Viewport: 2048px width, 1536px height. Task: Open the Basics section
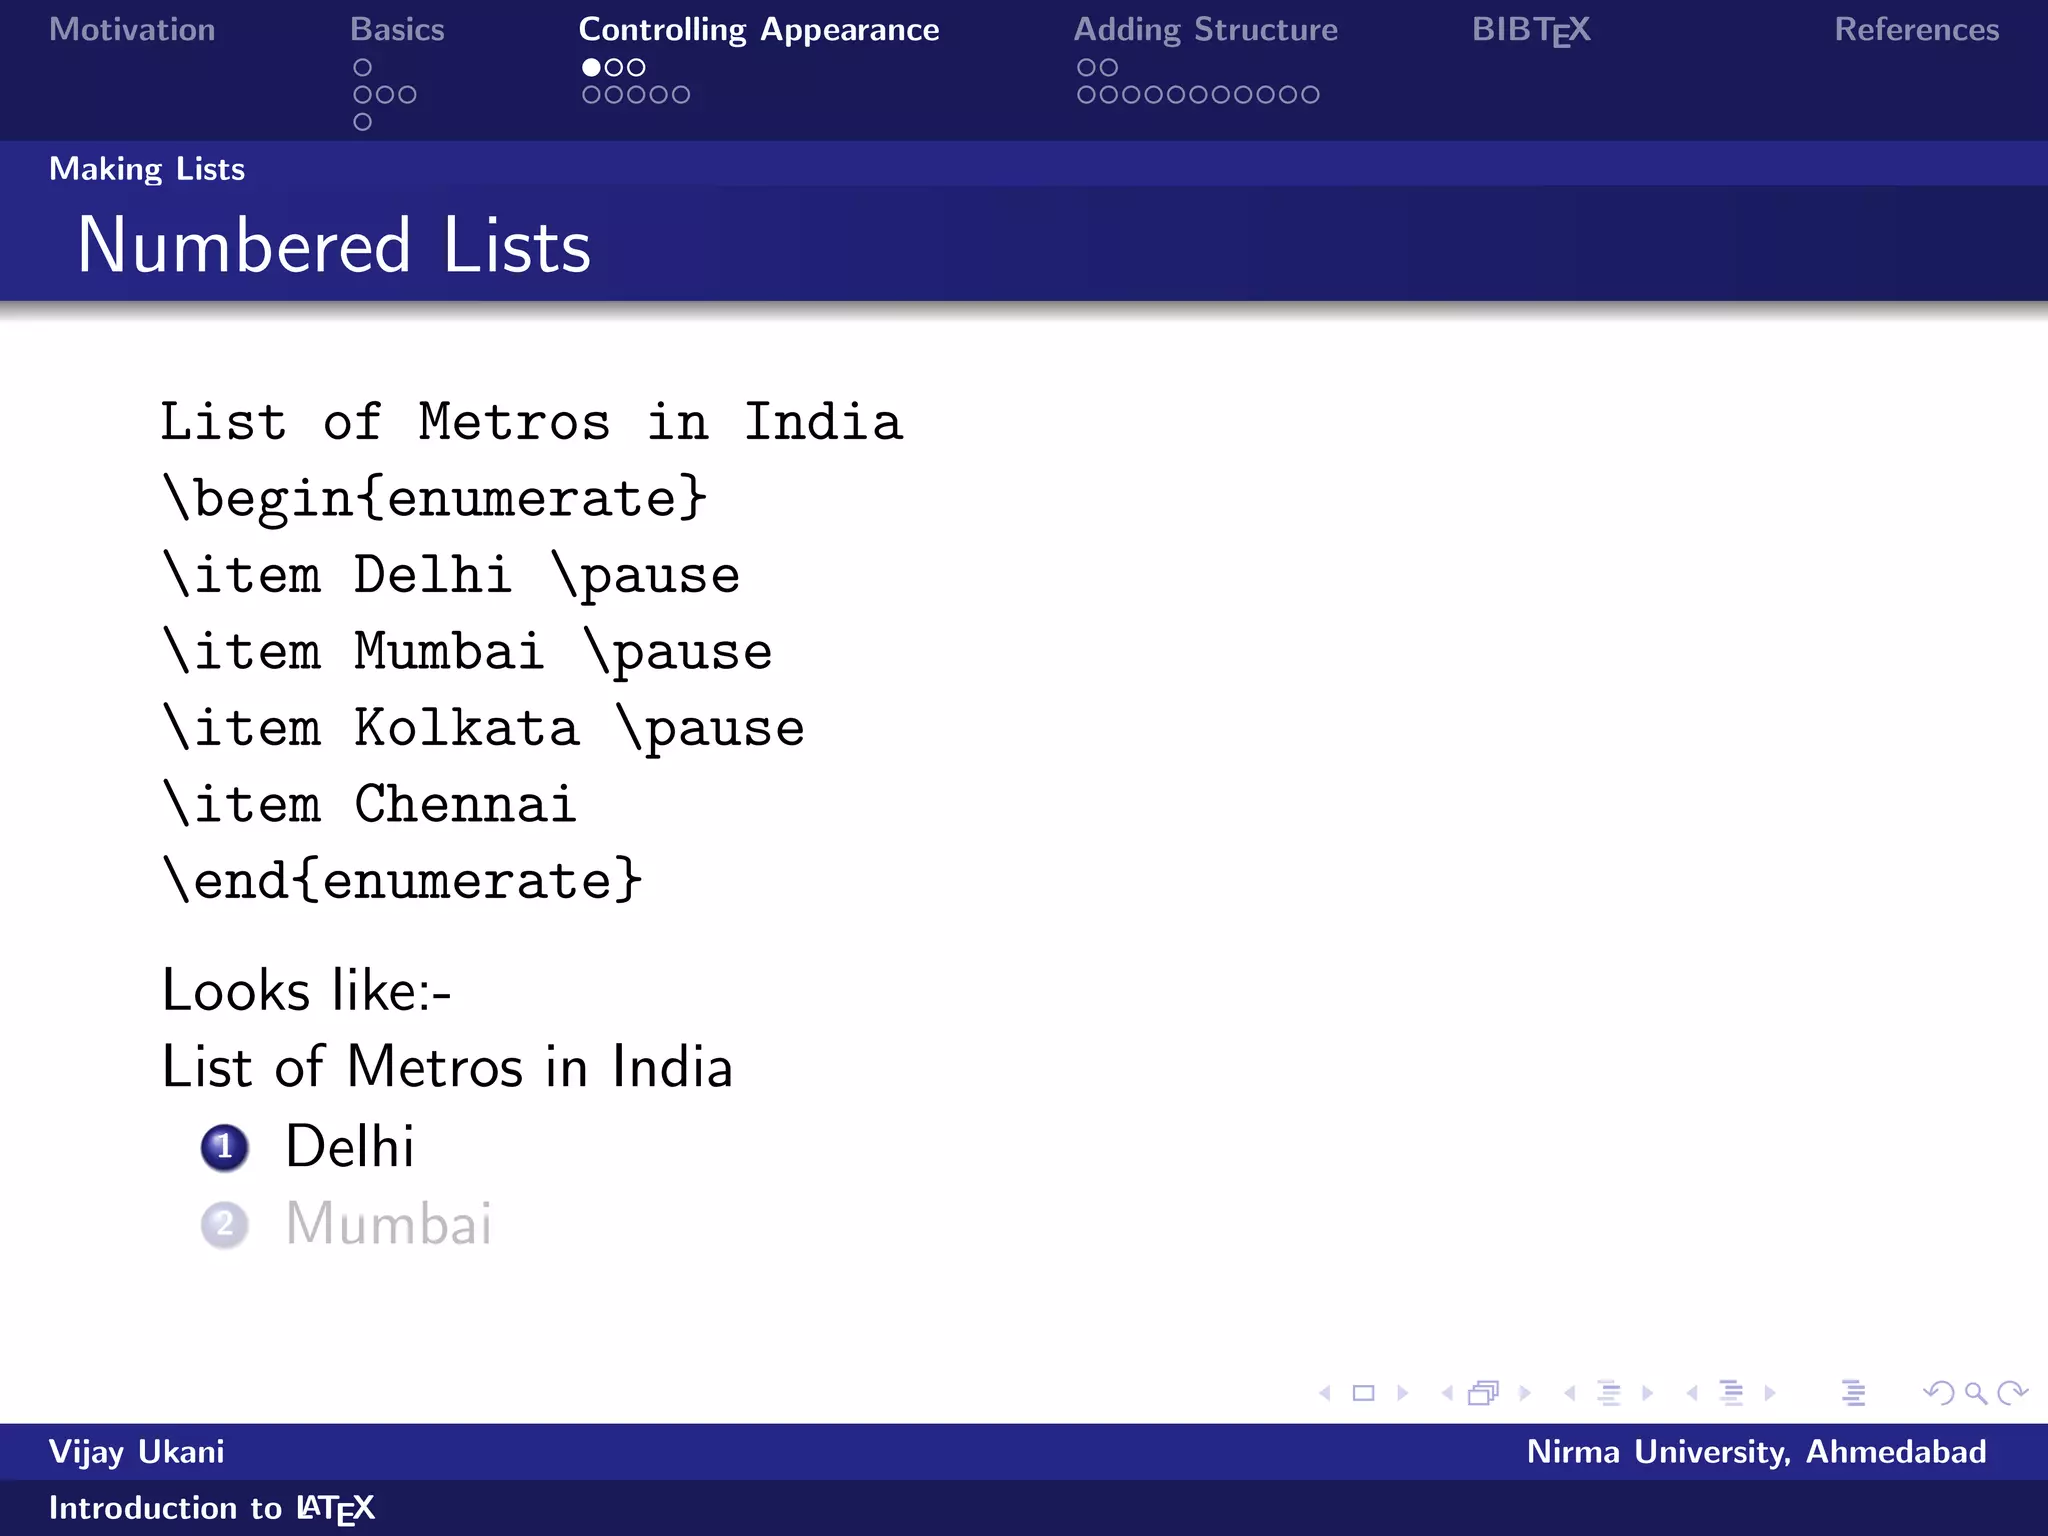click(x=397, y=29)
